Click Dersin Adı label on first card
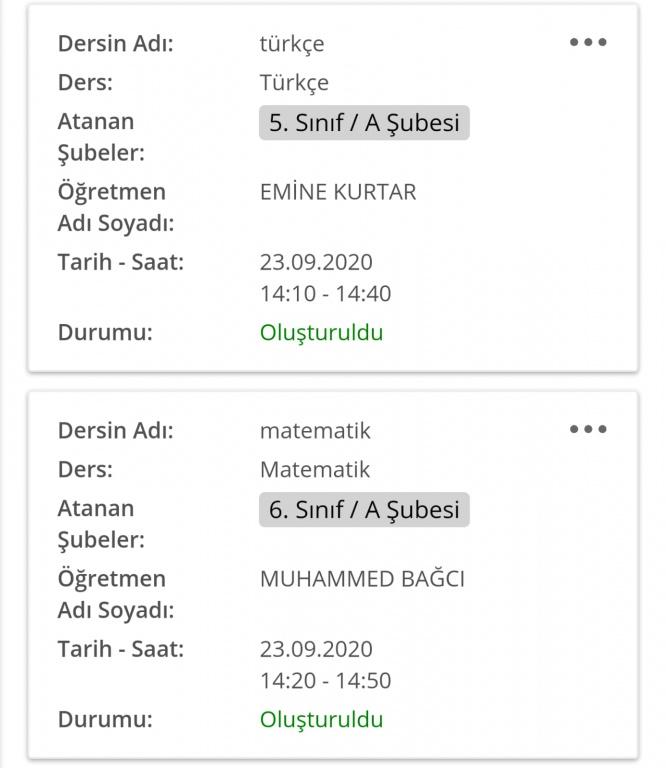Screen dimensions: 666x768 click(x=115, y=44)
